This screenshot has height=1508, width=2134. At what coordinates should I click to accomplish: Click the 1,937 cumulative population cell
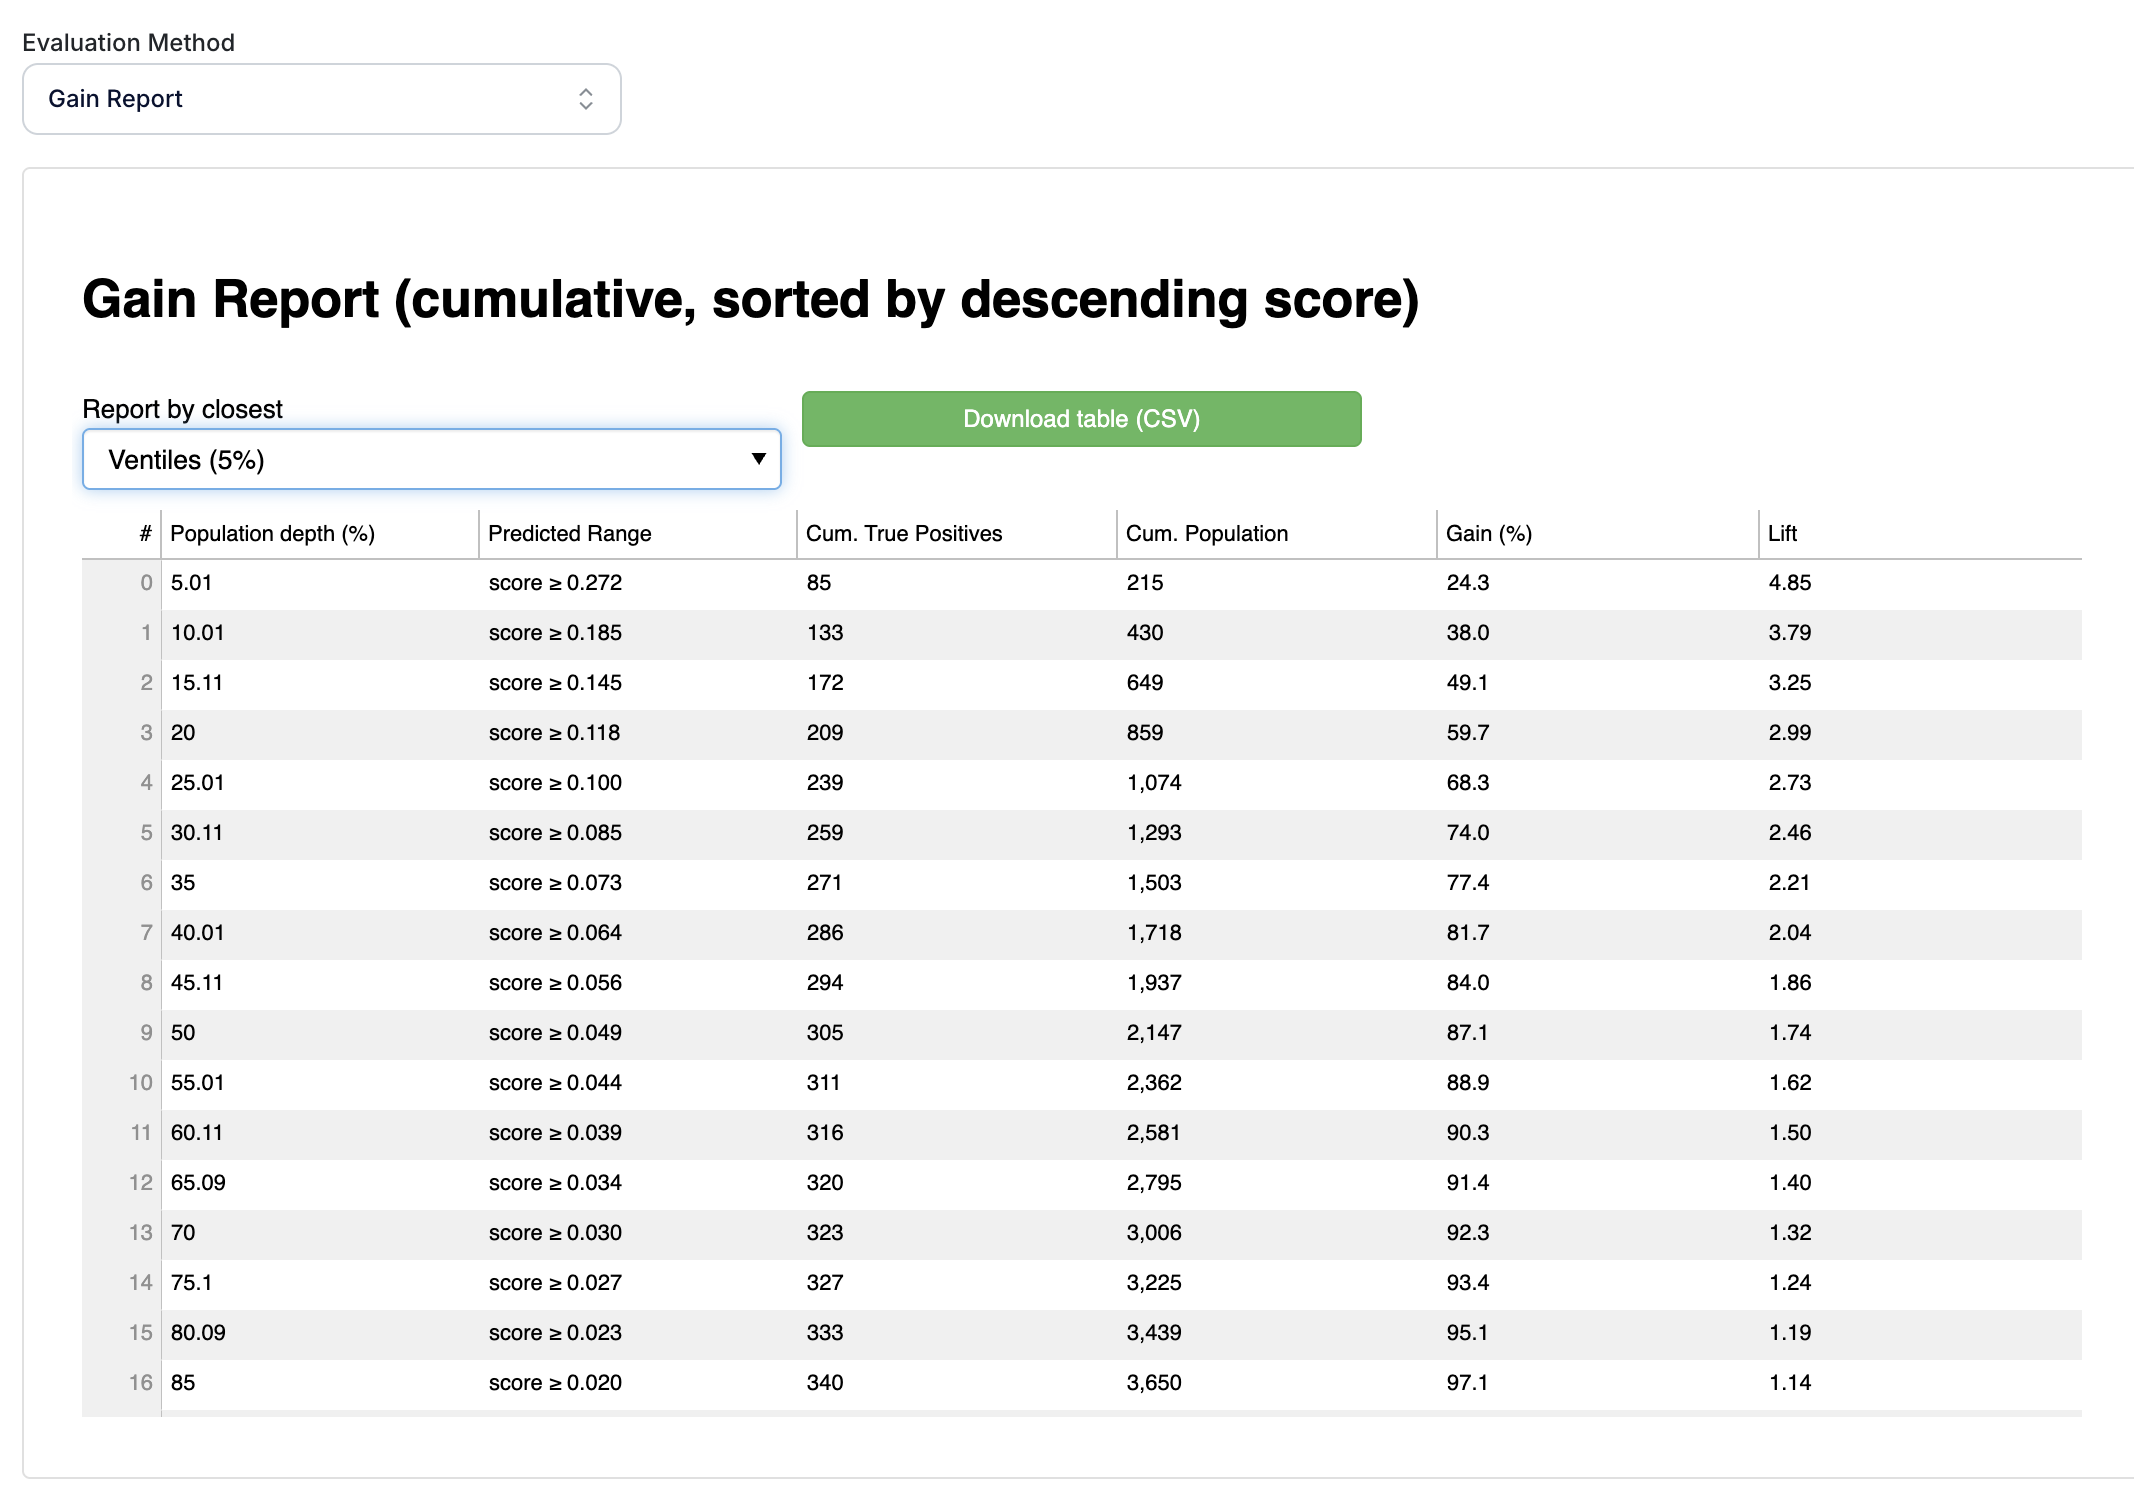click(1154, 983)
